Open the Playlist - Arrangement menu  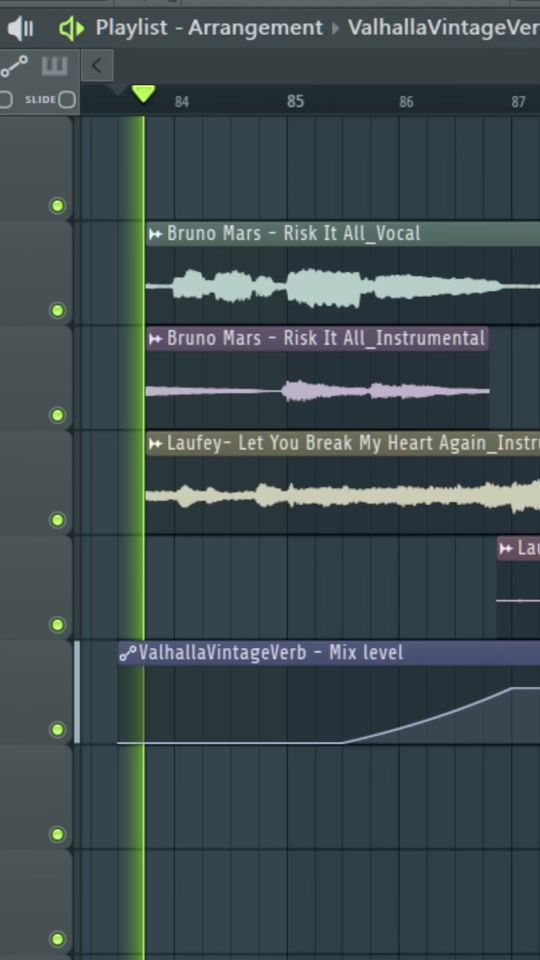209,28
